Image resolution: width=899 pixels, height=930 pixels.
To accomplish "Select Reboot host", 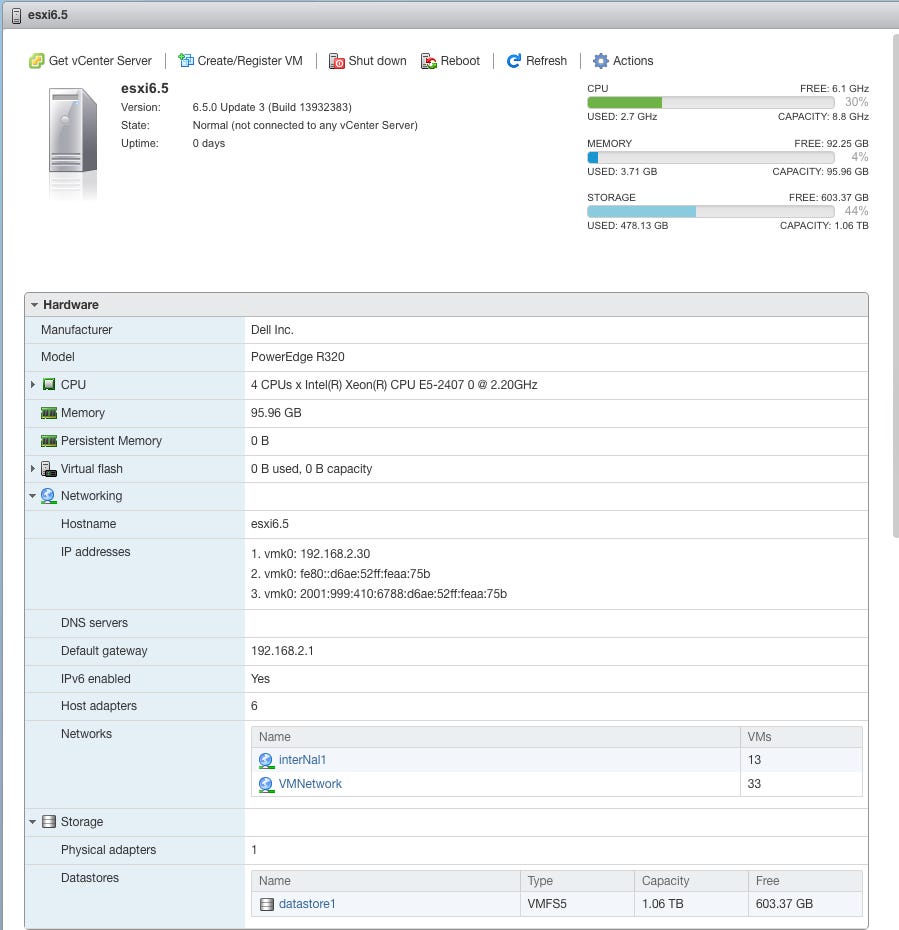I will (x=450, y=61).
